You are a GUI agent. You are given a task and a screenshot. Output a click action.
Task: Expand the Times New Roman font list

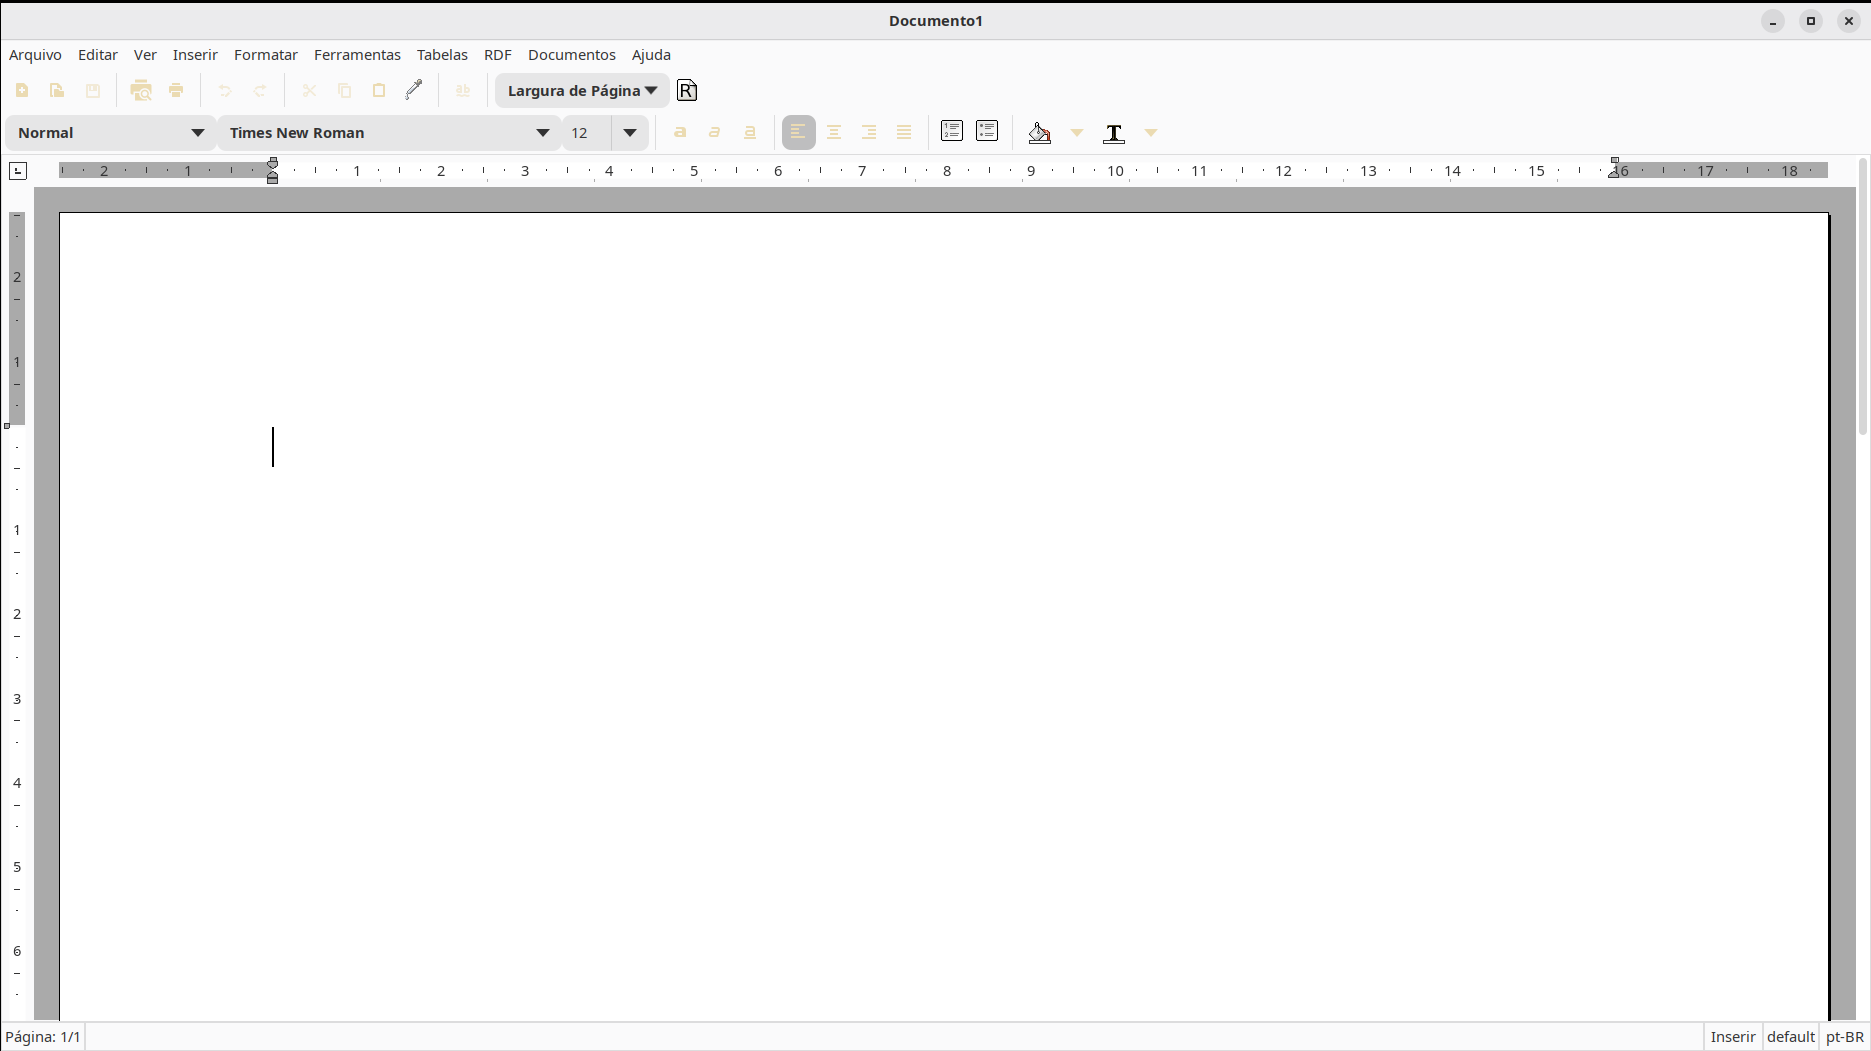(543, 132)
